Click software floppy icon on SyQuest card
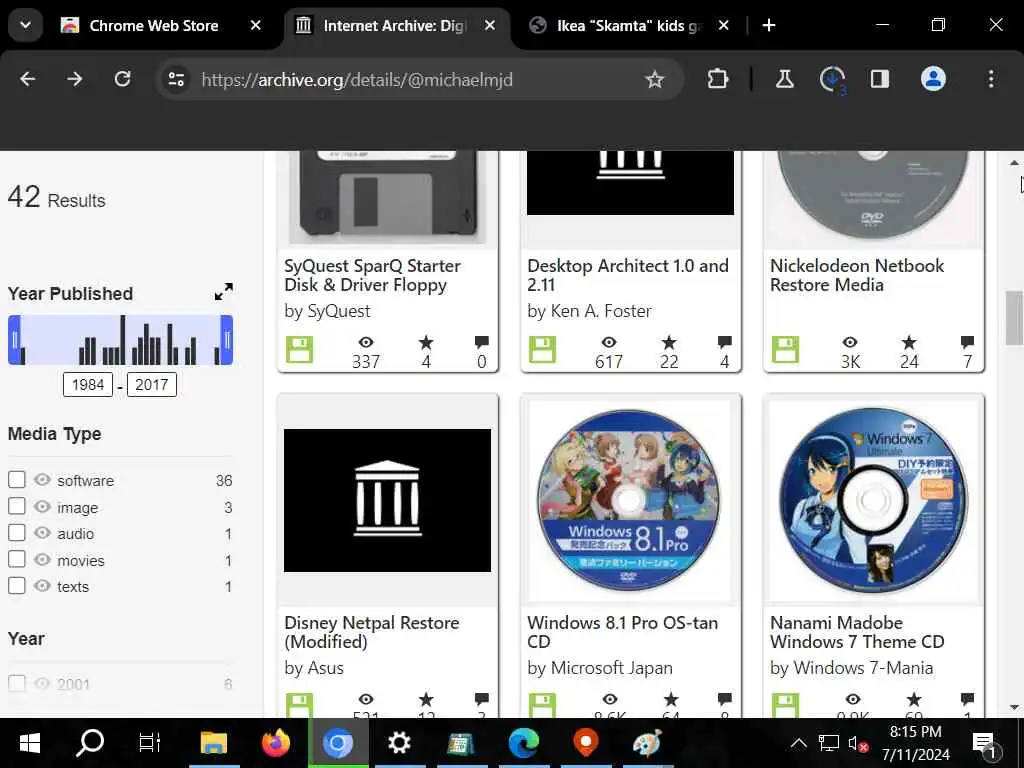 tap(299, 349)
